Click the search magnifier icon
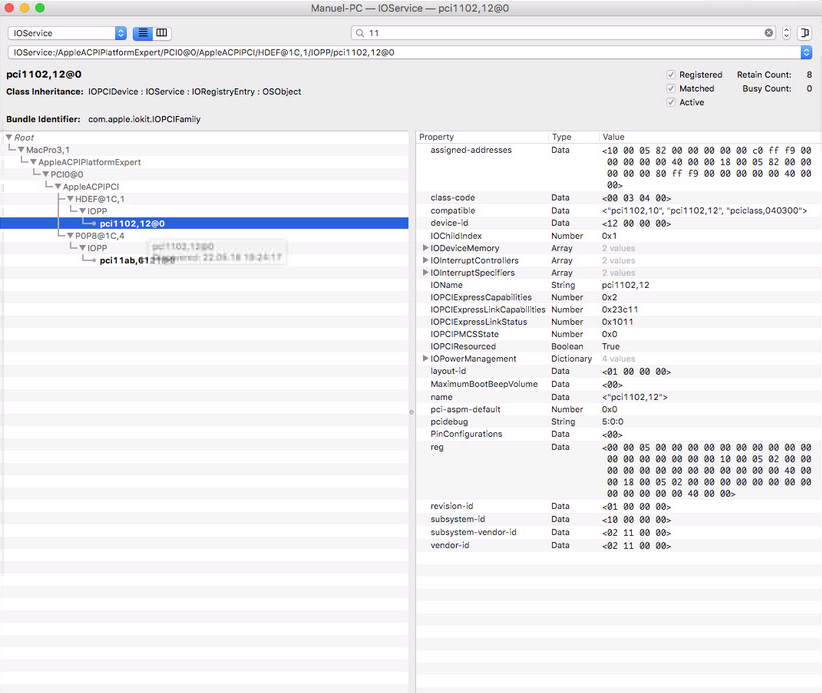This screenshot has height=693, width=822. [x=360, y=33]
